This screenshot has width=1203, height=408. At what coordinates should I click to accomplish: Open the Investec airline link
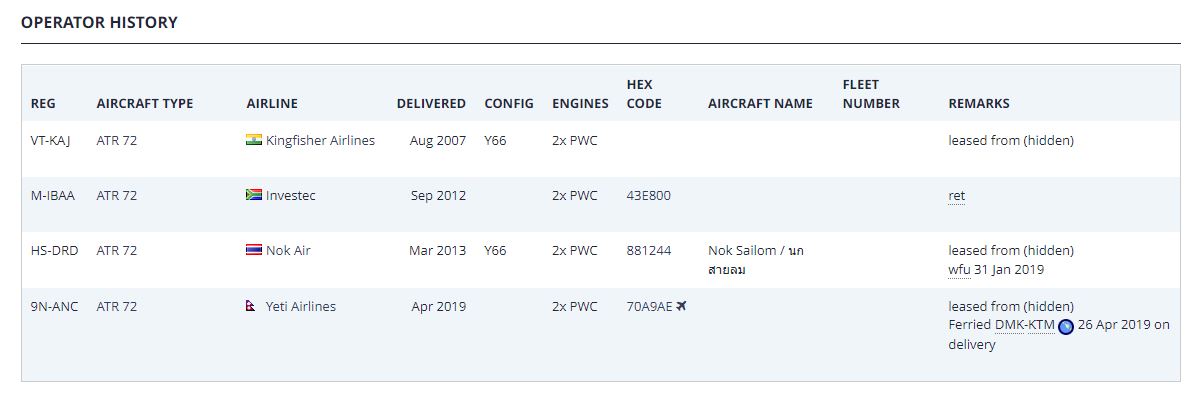[290, 196]
